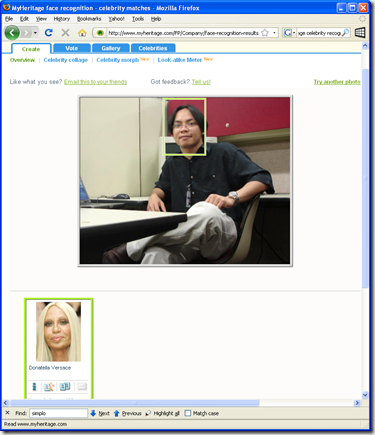This screenshot has height=435, width=375.
Task: Click the Find text field containing simplo
Action: 58,413
